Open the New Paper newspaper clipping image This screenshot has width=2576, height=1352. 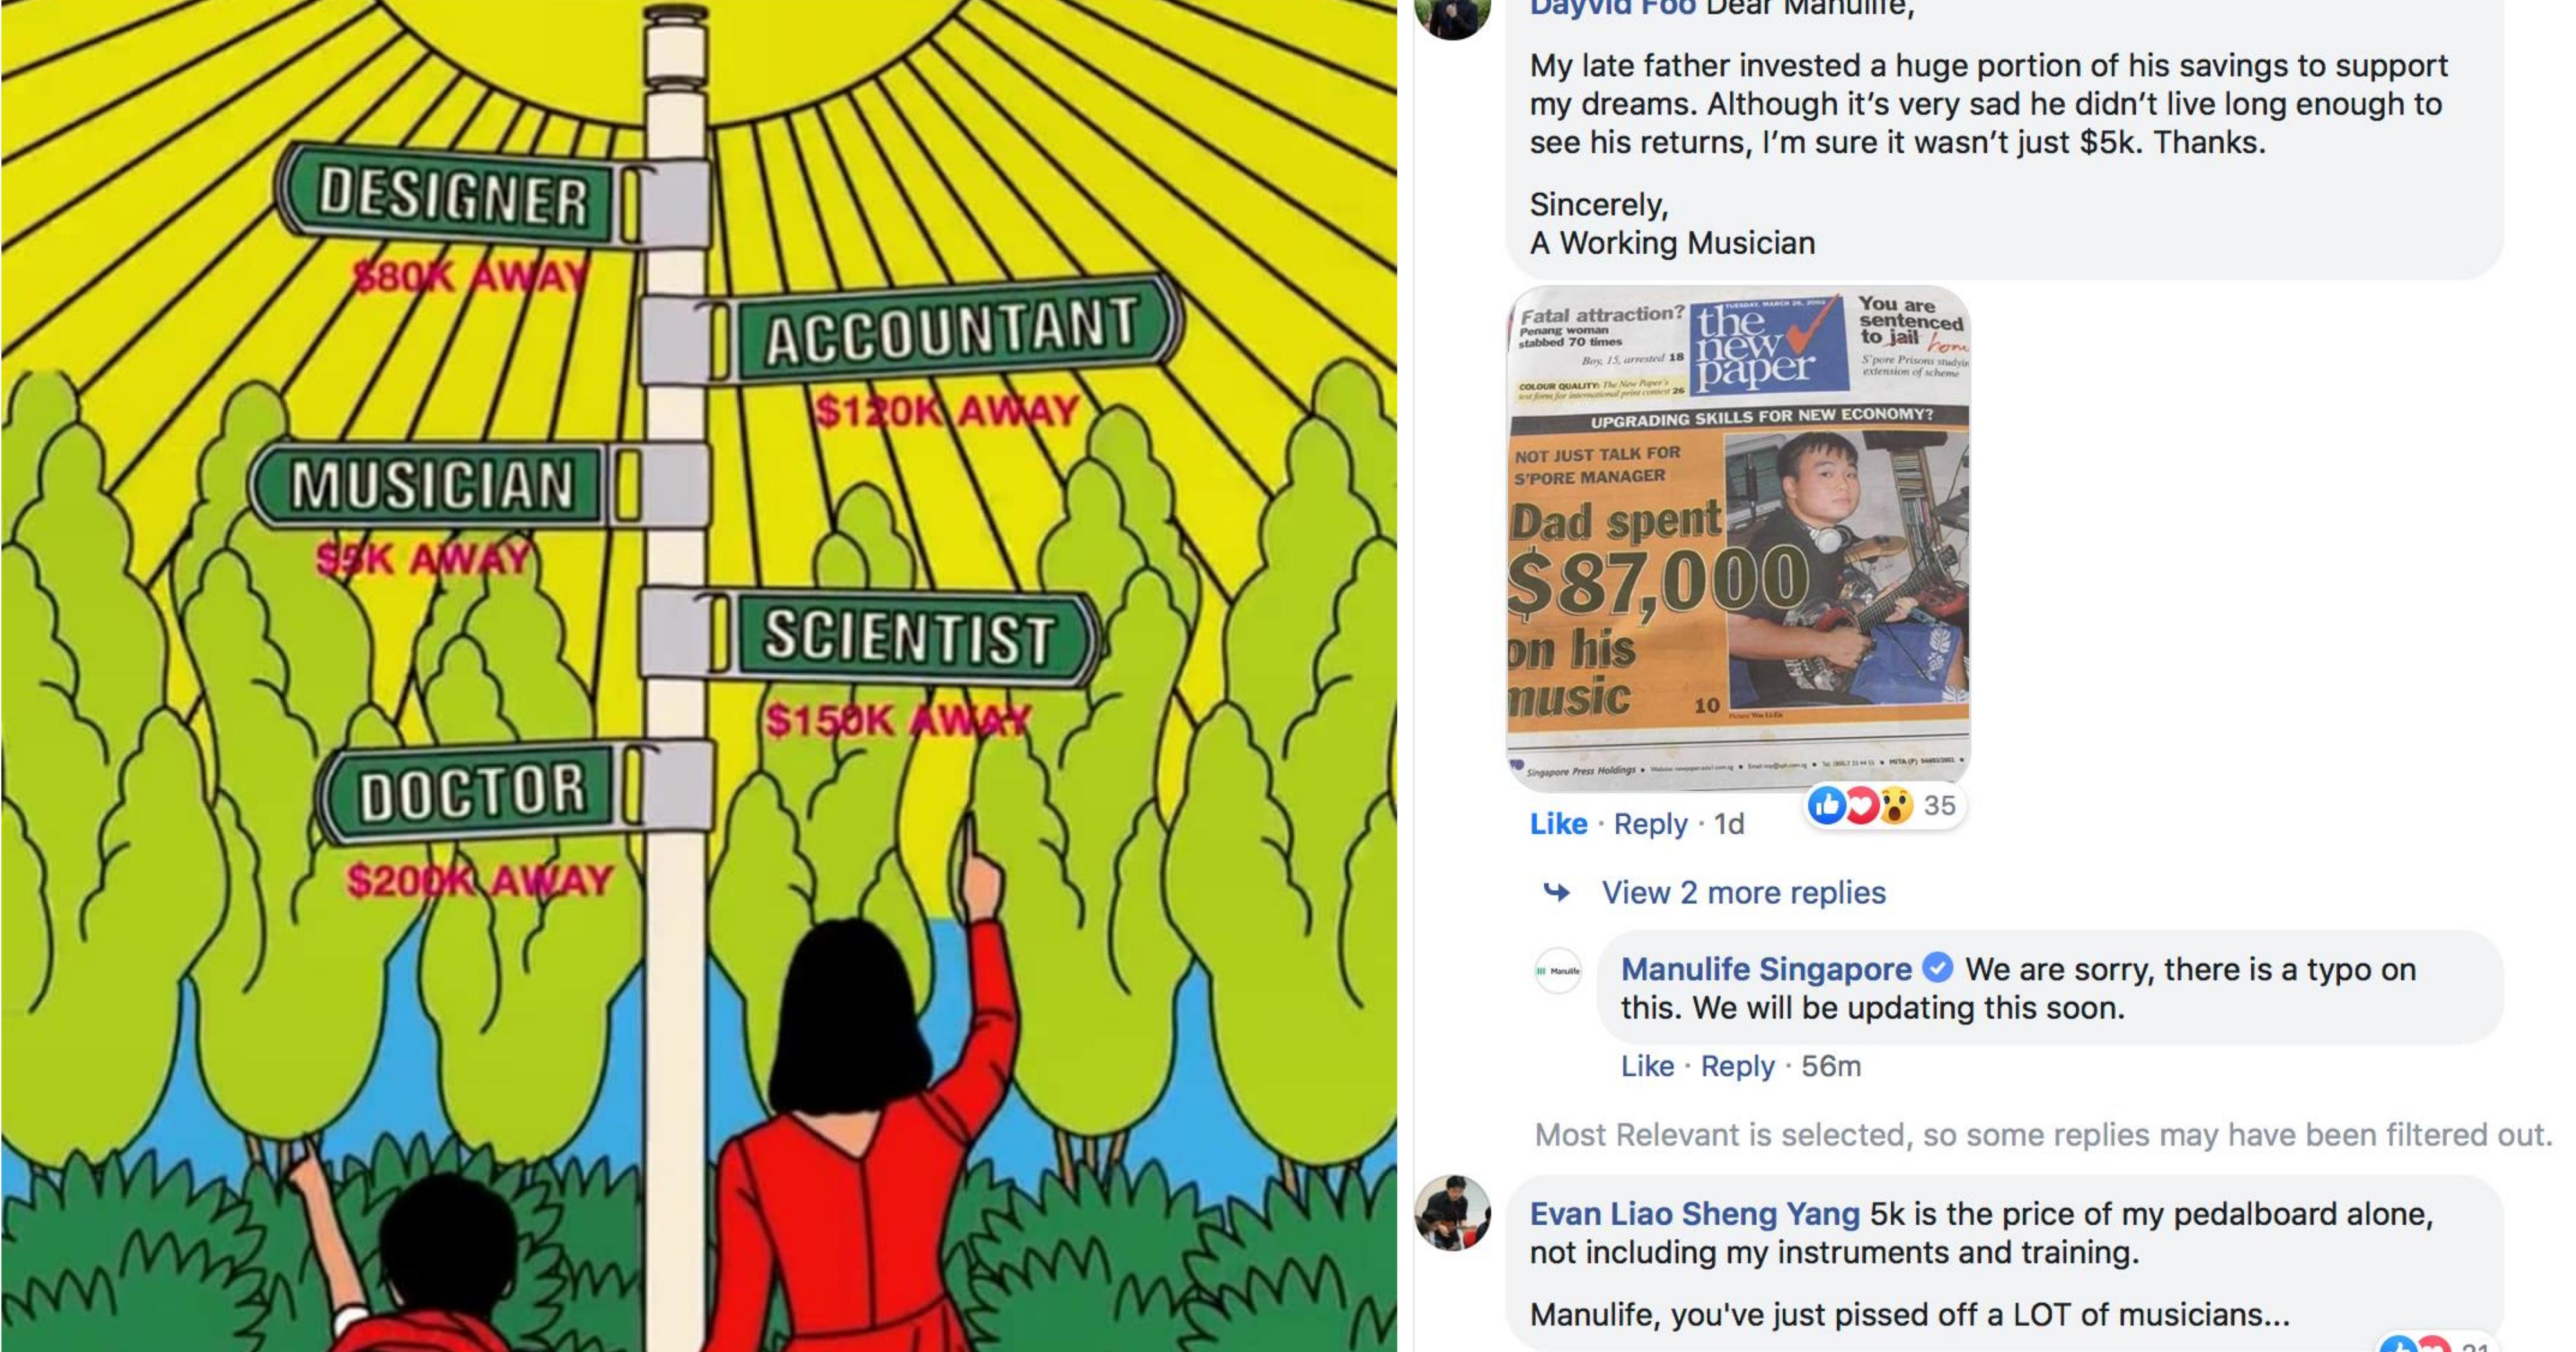pyautogui.click(x=1738, y=537)
